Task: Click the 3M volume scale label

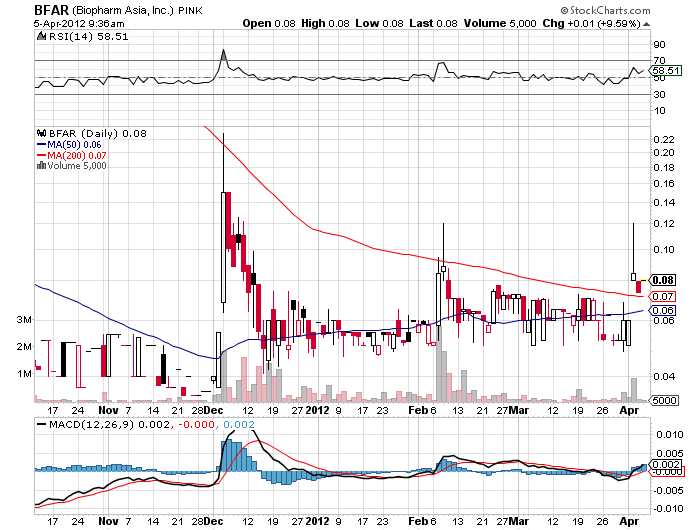Action: [24, 320]
